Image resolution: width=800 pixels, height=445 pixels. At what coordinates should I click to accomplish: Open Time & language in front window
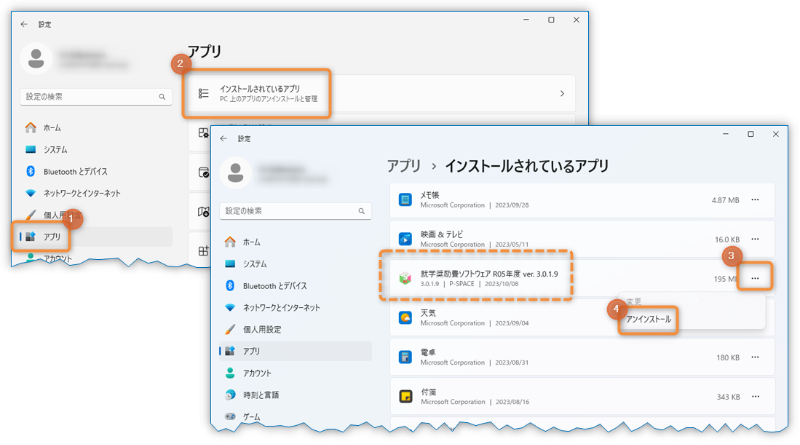coord(295,395)
